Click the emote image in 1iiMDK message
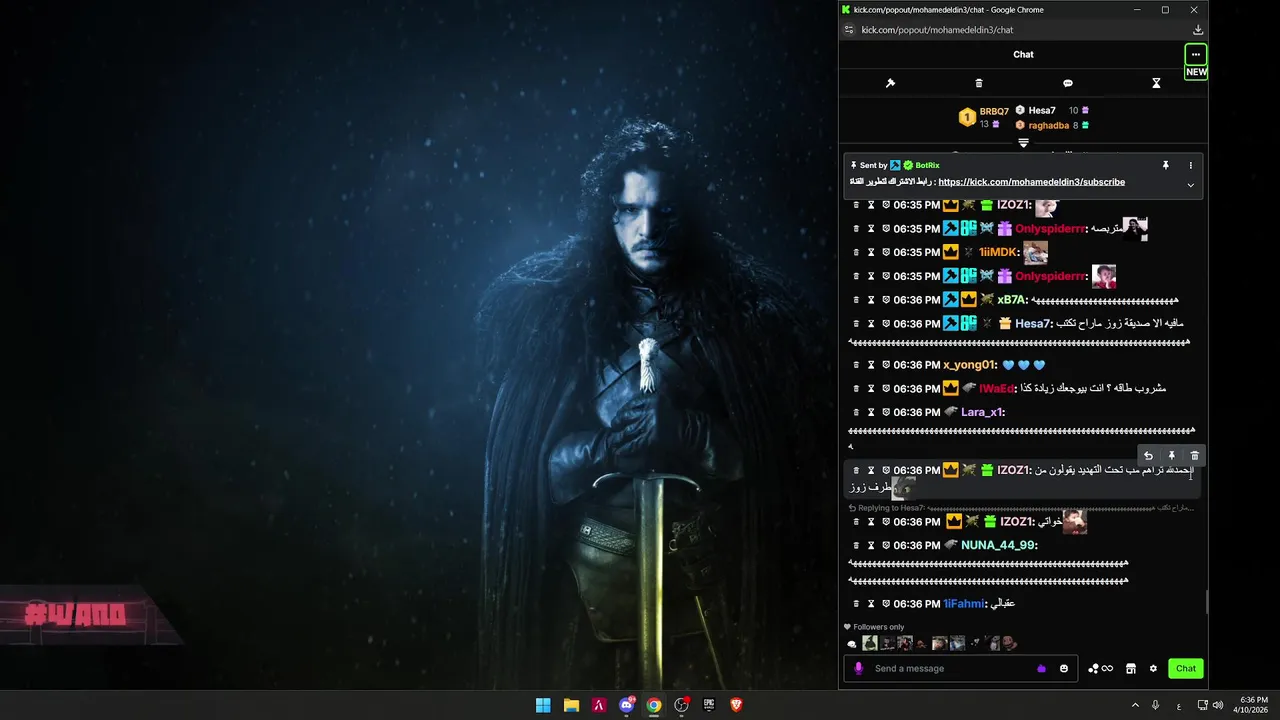Screen dimensions: 1280x720 coord(1035,253)
